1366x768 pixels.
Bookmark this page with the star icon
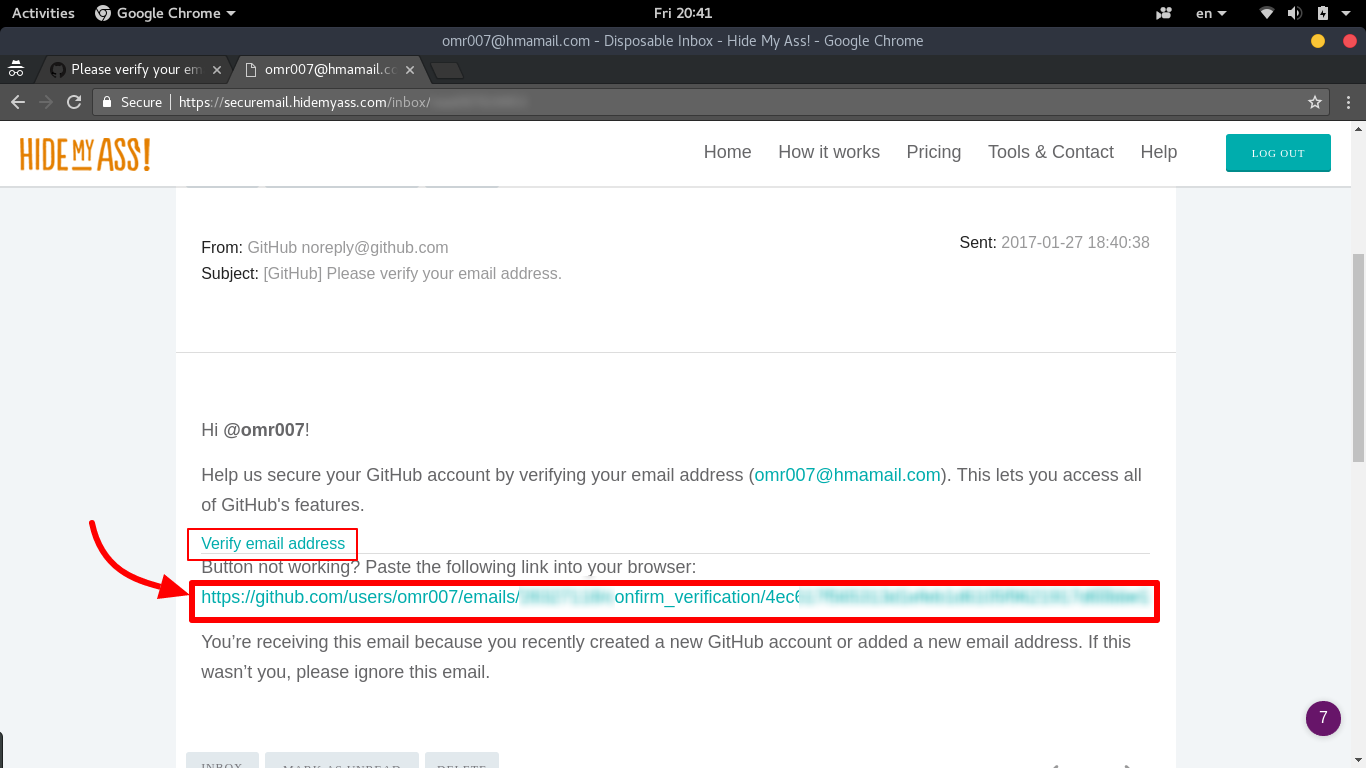[x=1315, y=102]
